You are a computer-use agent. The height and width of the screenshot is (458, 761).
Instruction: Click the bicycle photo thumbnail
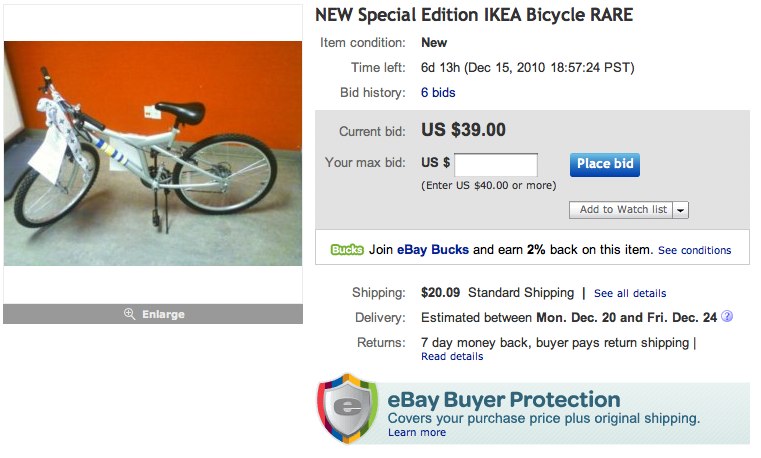pos(153,153)
